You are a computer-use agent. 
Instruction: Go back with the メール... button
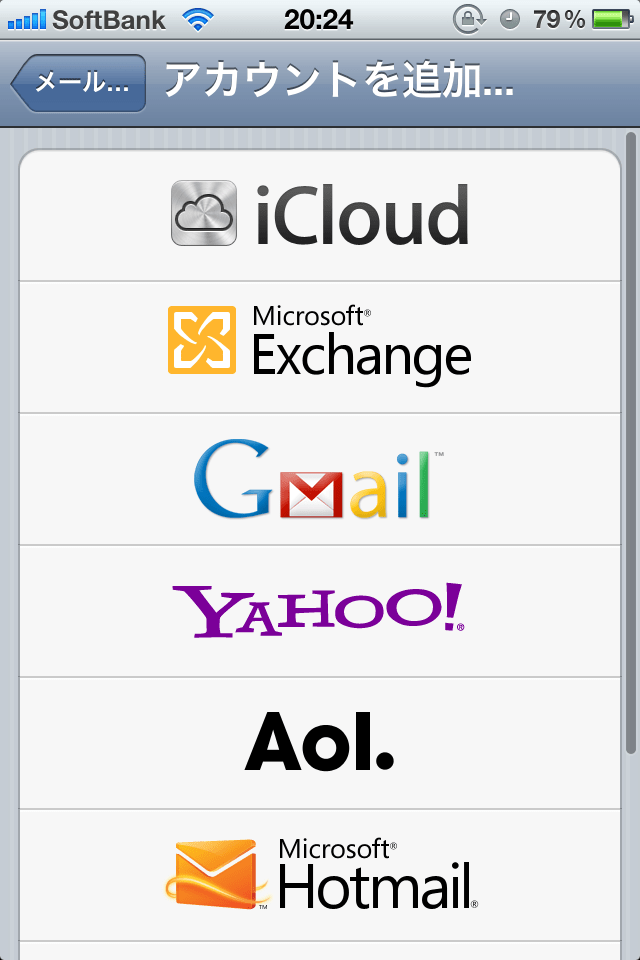[78, 83]
